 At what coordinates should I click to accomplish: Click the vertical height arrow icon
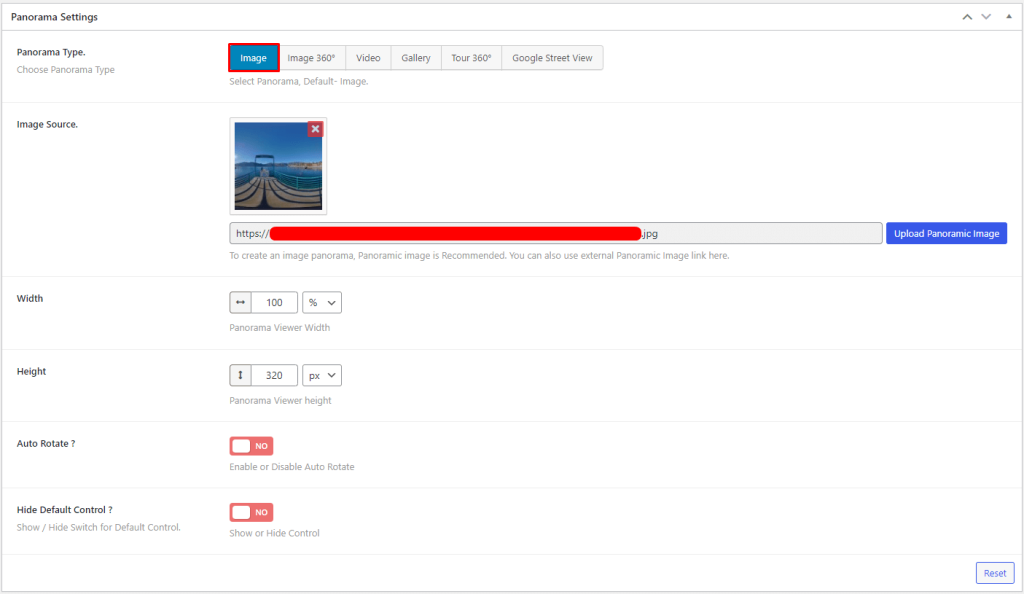click(x=240, y=375)
